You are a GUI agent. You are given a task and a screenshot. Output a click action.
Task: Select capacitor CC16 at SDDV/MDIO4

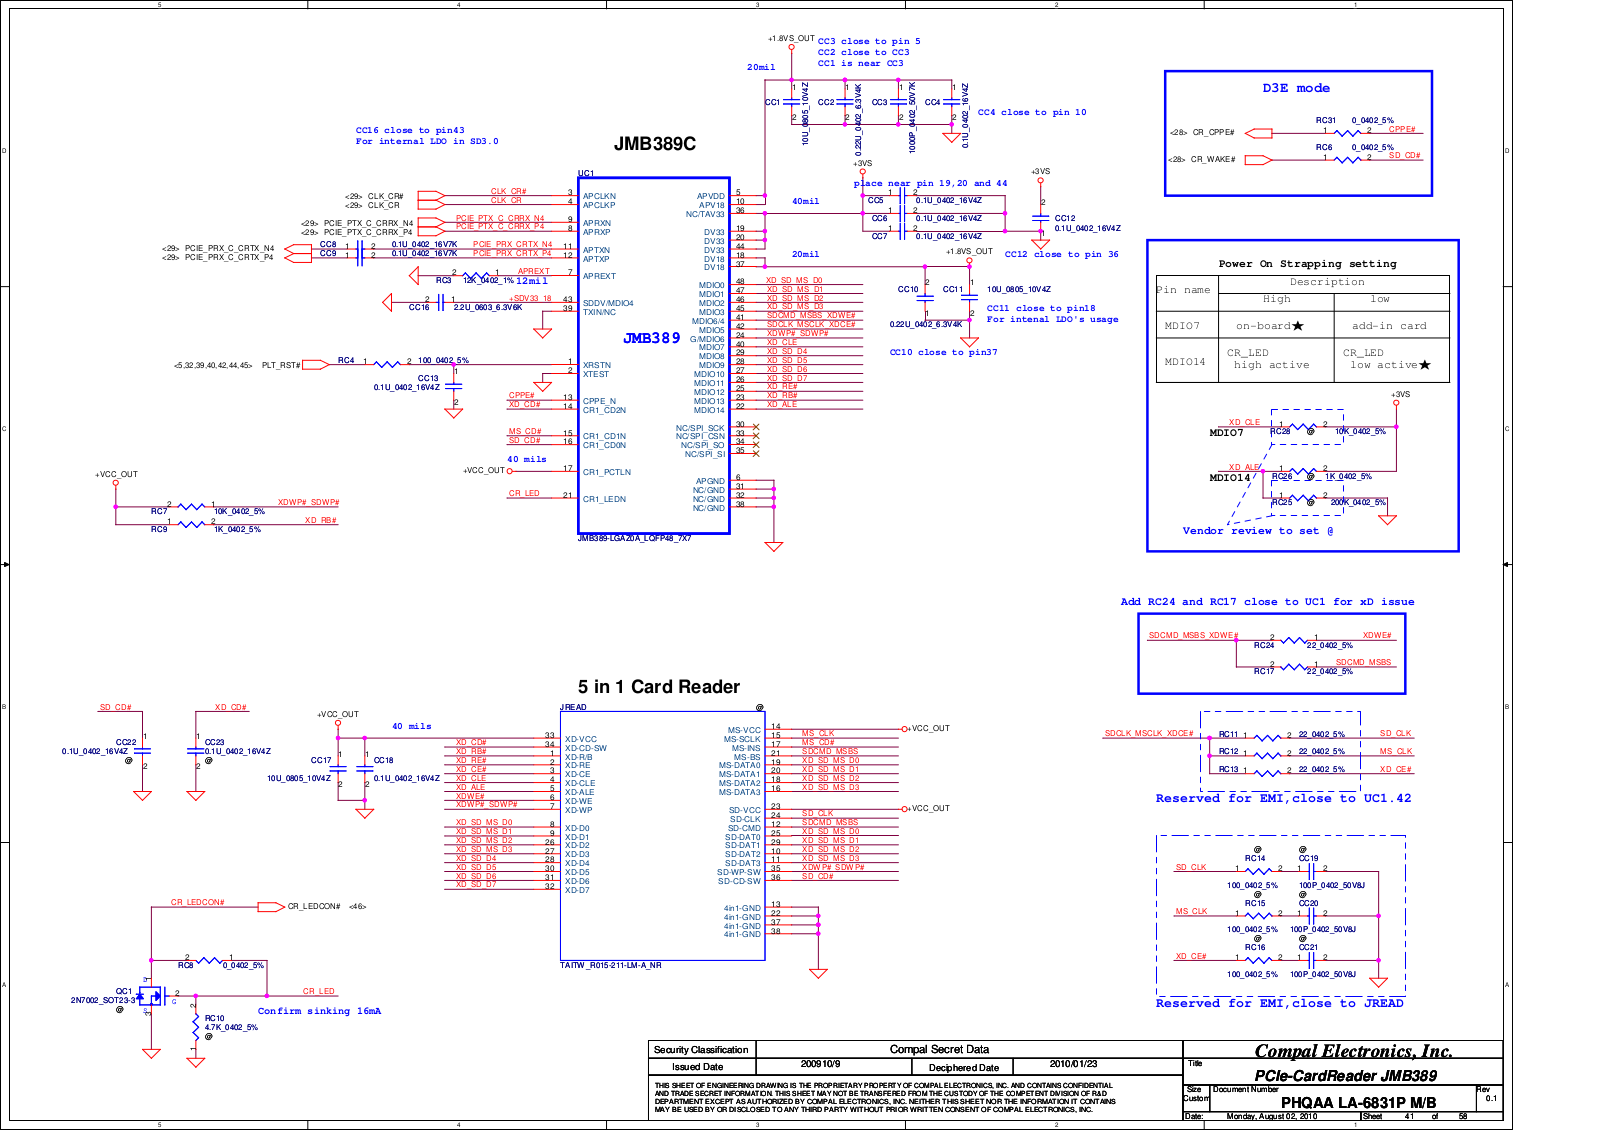(x=440, y=301)
